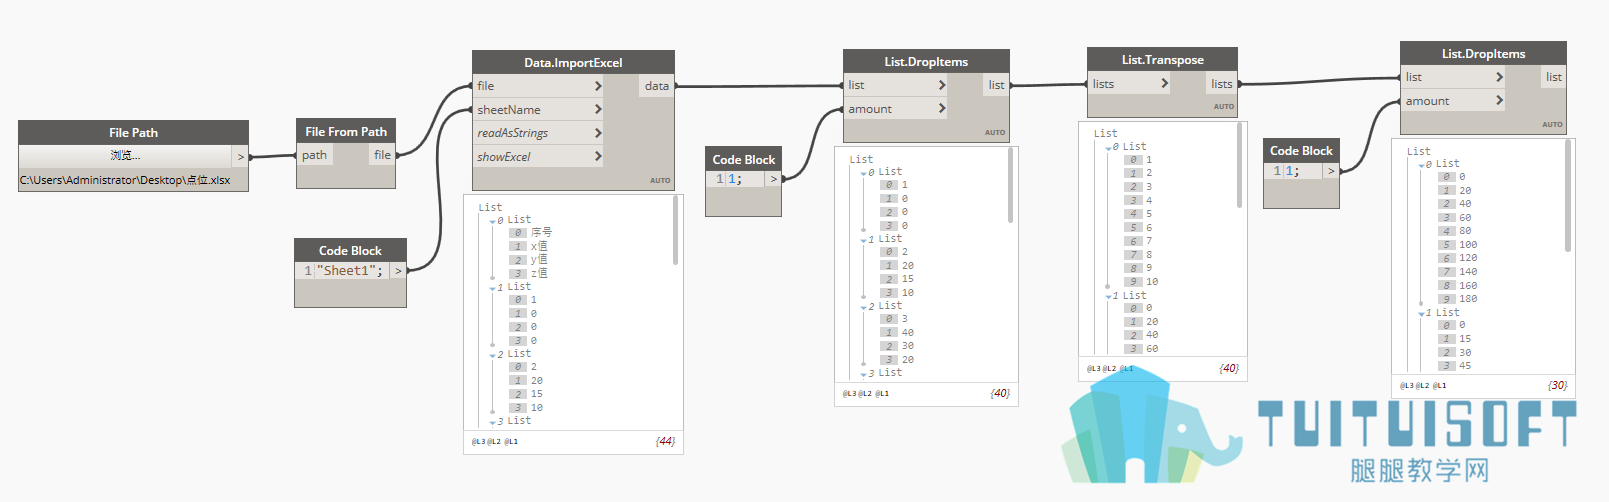Click the Sheet1 Code Block output port
The height and width of the screenshot is (502, 1609).
click(x=398, y=271)
